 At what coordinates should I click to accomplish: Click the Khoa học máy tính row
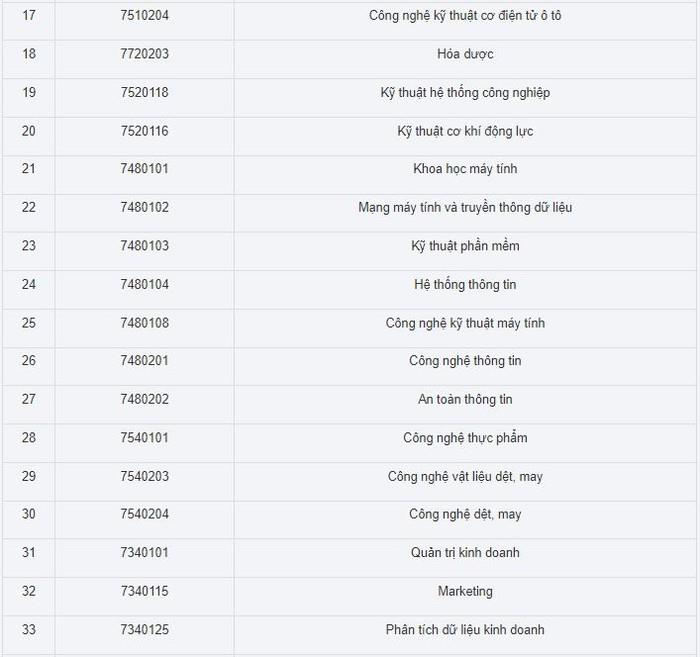(x=465, y=169)
